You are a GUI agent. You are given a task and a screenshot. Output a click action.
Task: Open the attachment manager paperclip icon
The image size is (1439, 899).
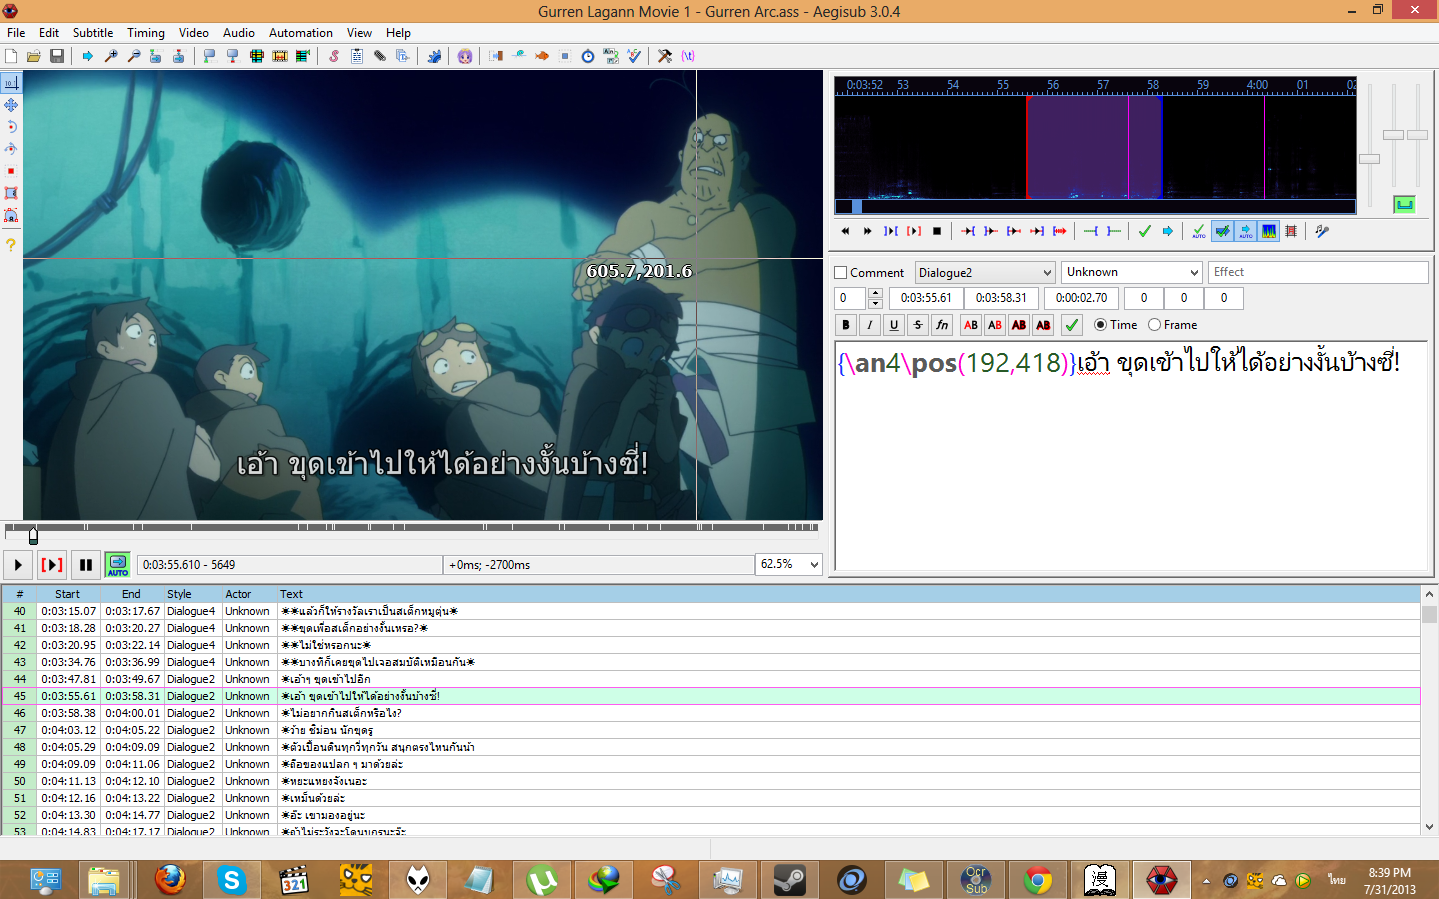pyautogui.click(x=380, y=56)
